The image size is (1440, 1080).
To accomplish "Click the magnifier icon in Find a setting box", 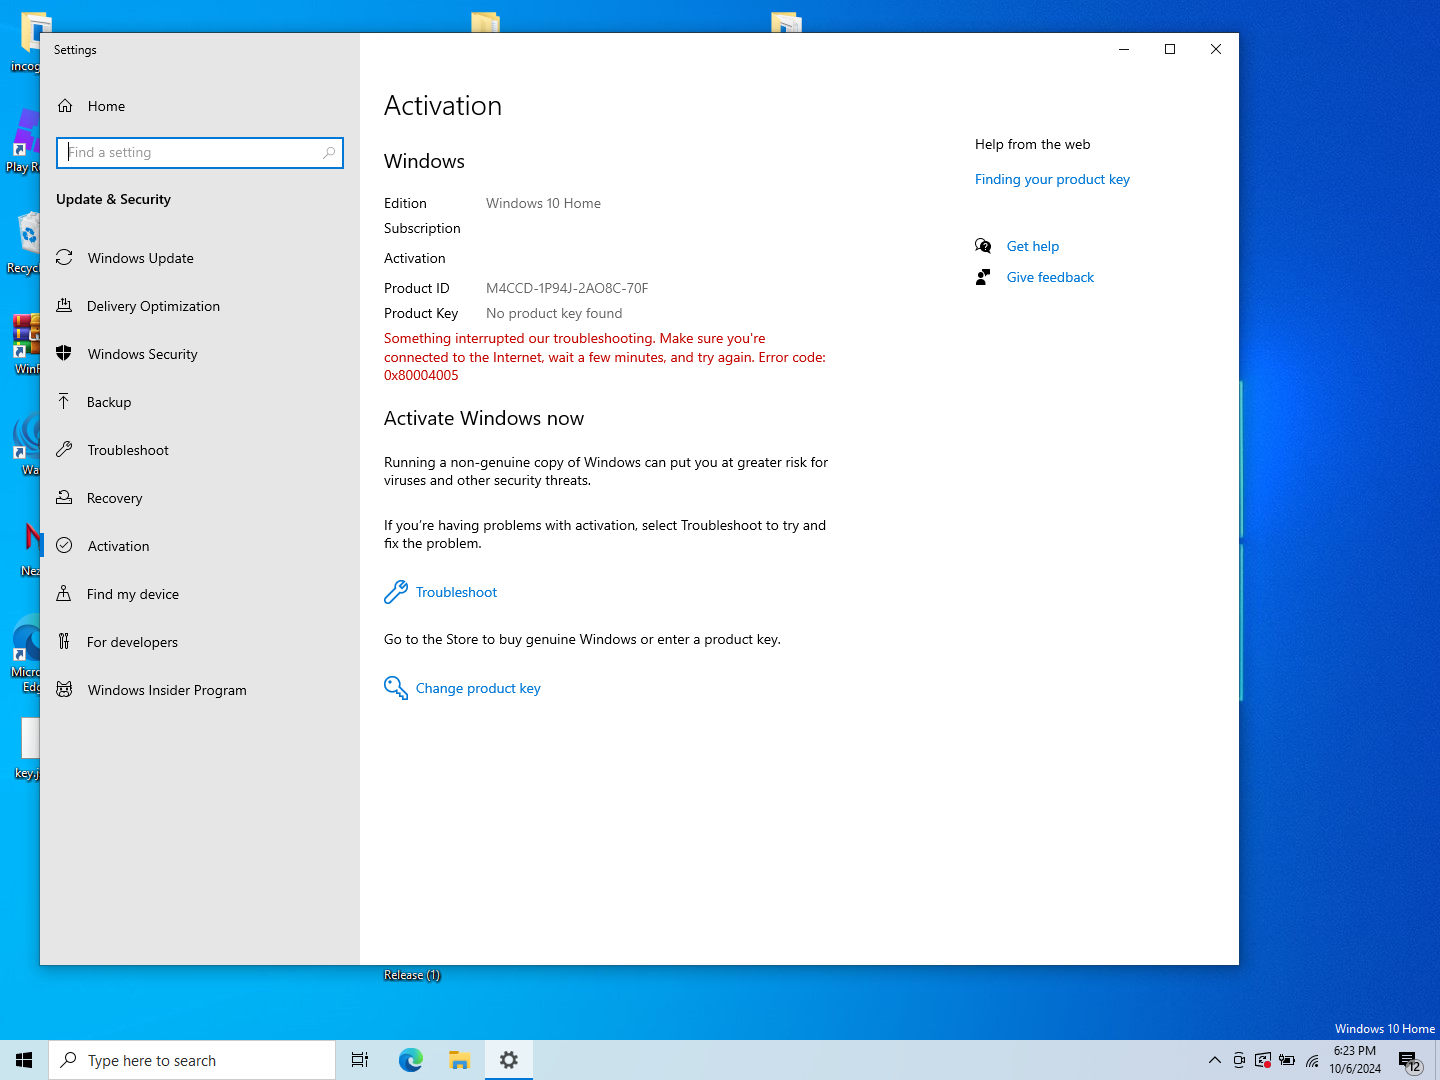I will pyautogui.click(x=329, y=153).
